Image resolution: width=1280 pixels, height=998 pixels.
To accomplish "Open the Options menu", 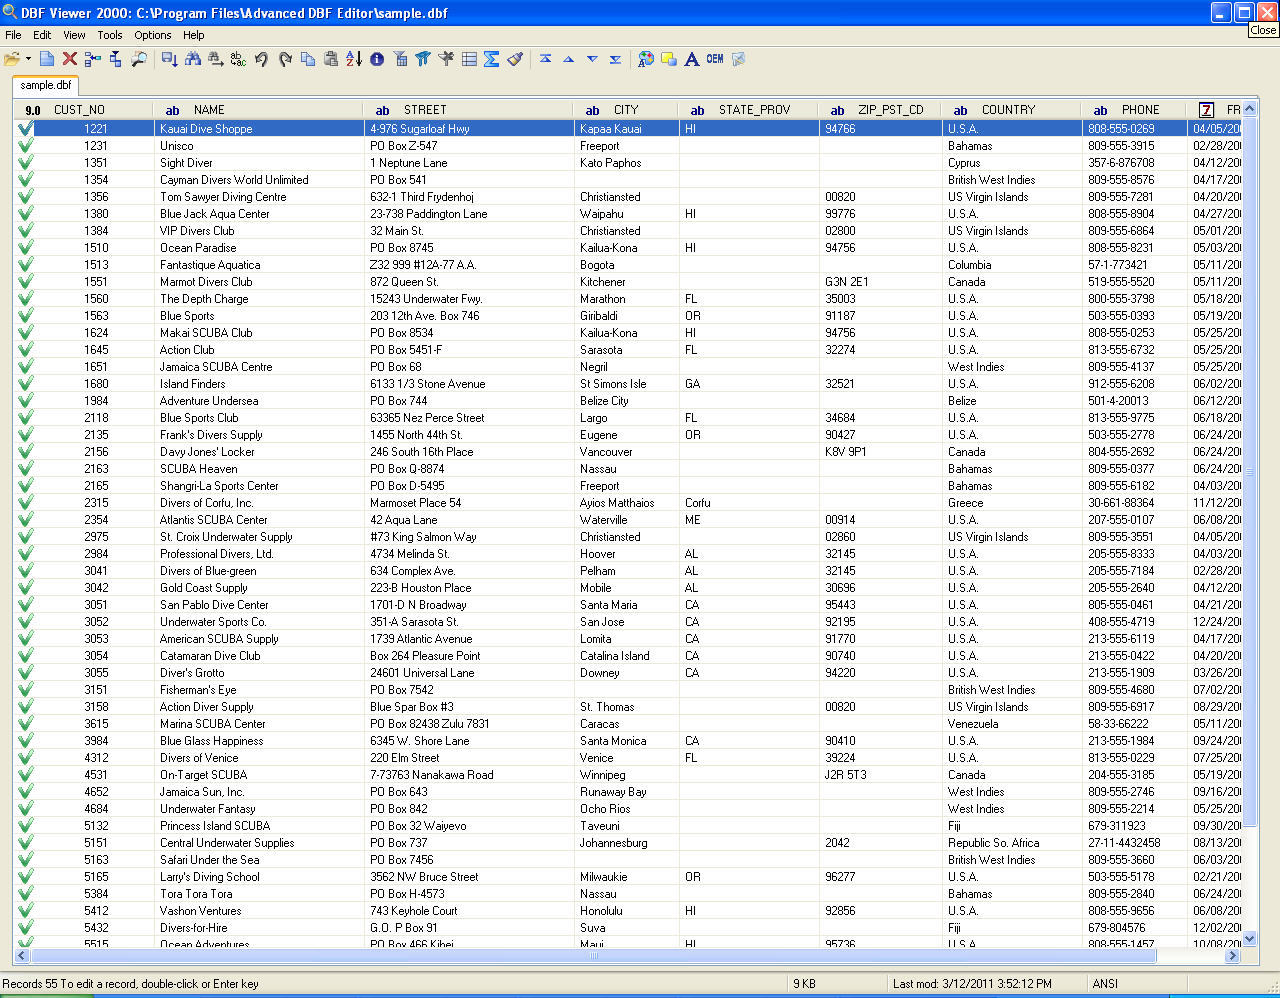I will 153,35.
